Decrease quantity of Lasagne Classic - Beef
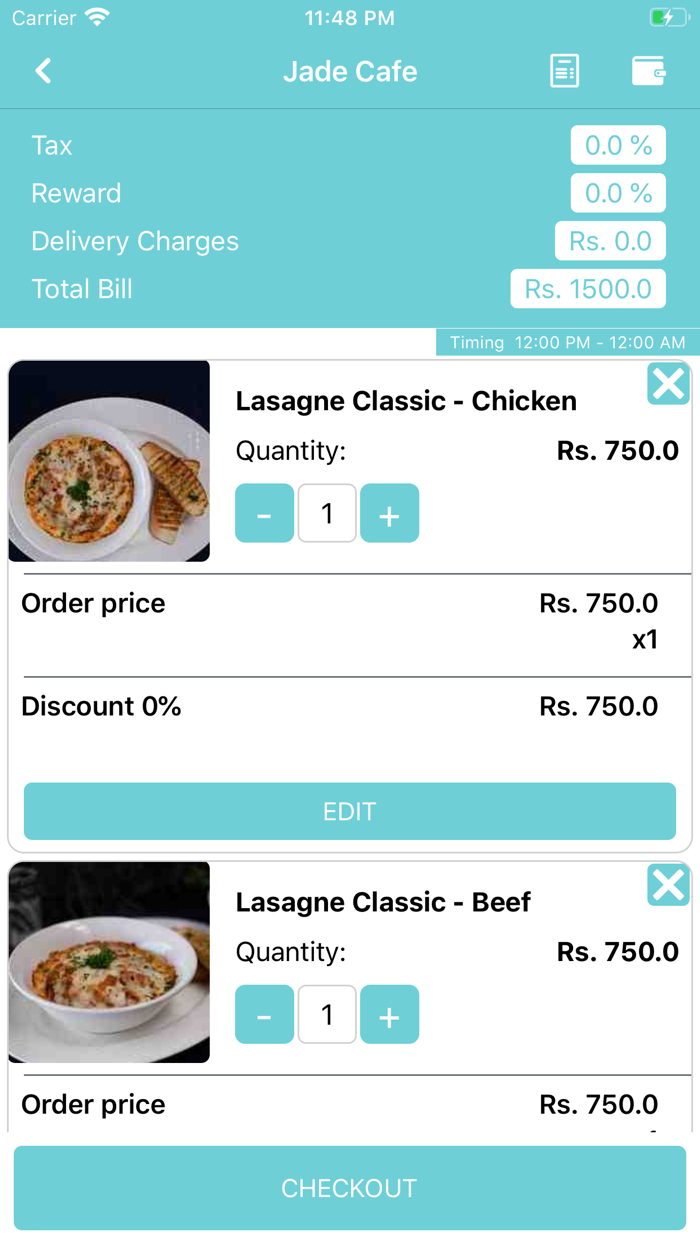Viewport: 700px width, 1244px height. click(x=264, y=1015)
